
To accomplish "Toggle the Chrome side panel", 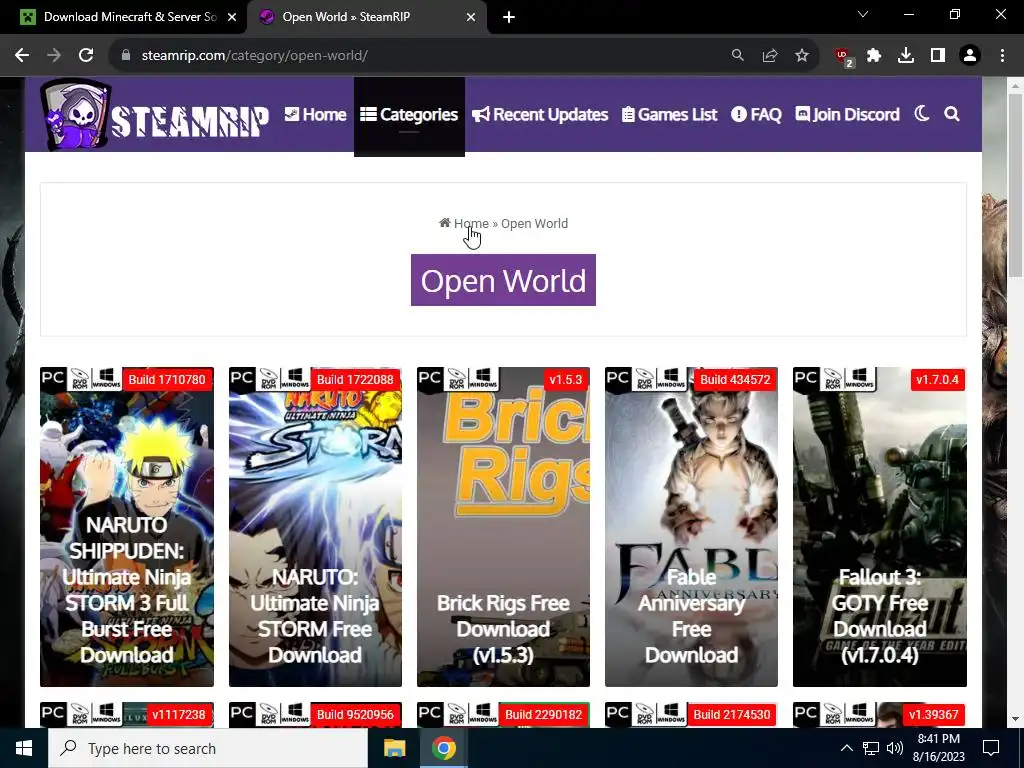I will 938,56.
